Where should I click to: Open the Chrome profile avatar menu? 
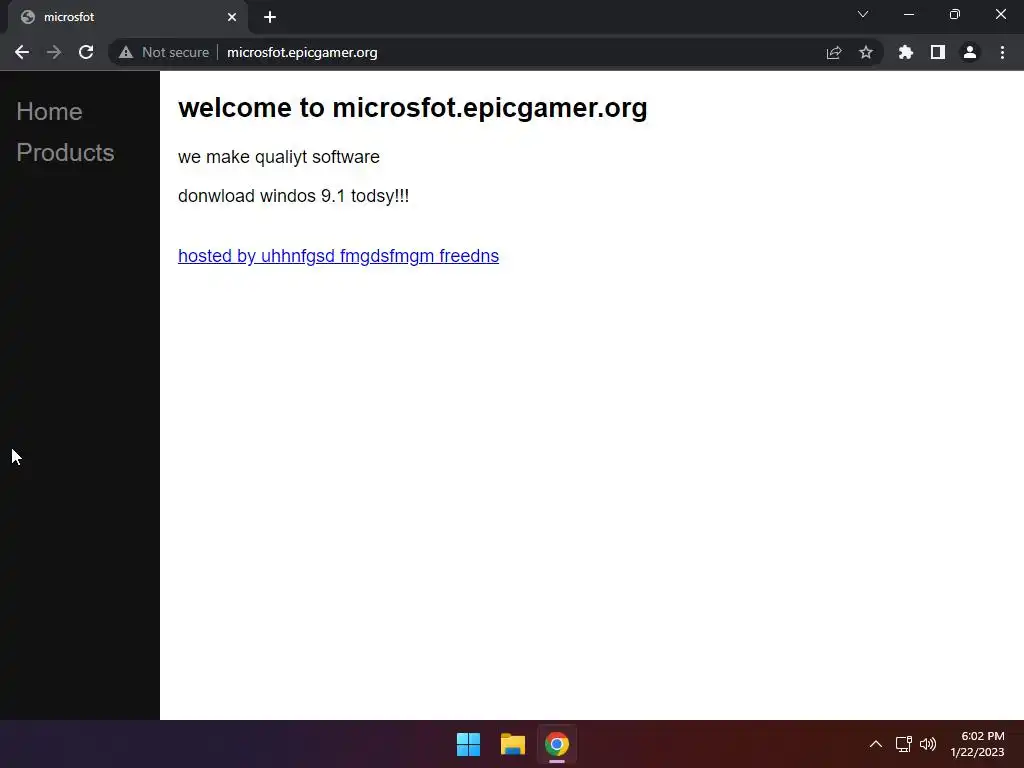tap(970, 52)
